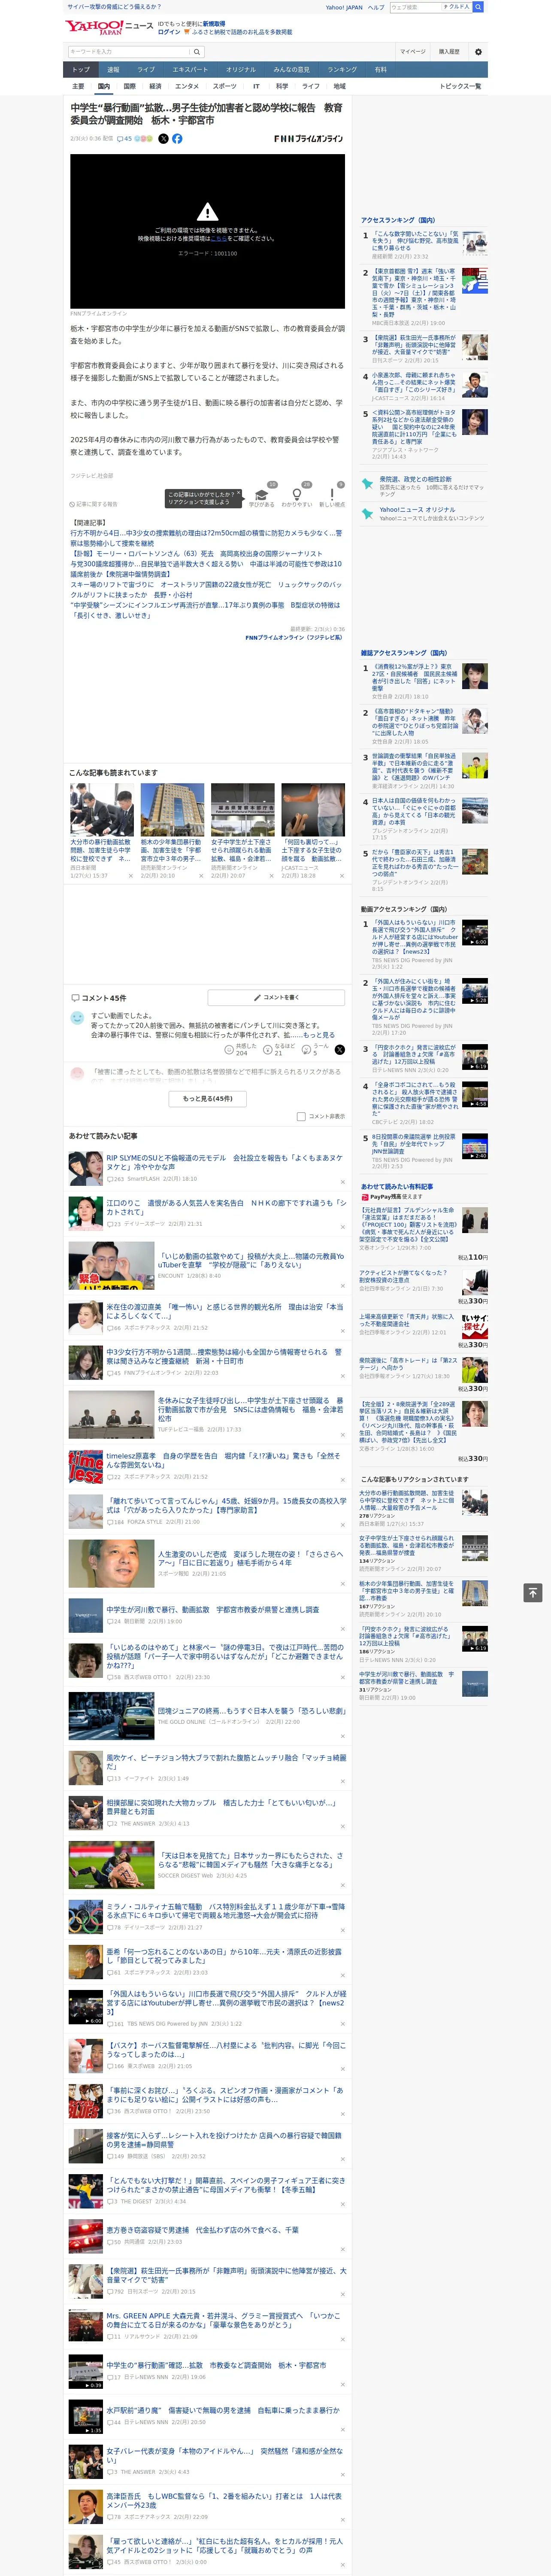Select the 主要 category

point(78,86)
